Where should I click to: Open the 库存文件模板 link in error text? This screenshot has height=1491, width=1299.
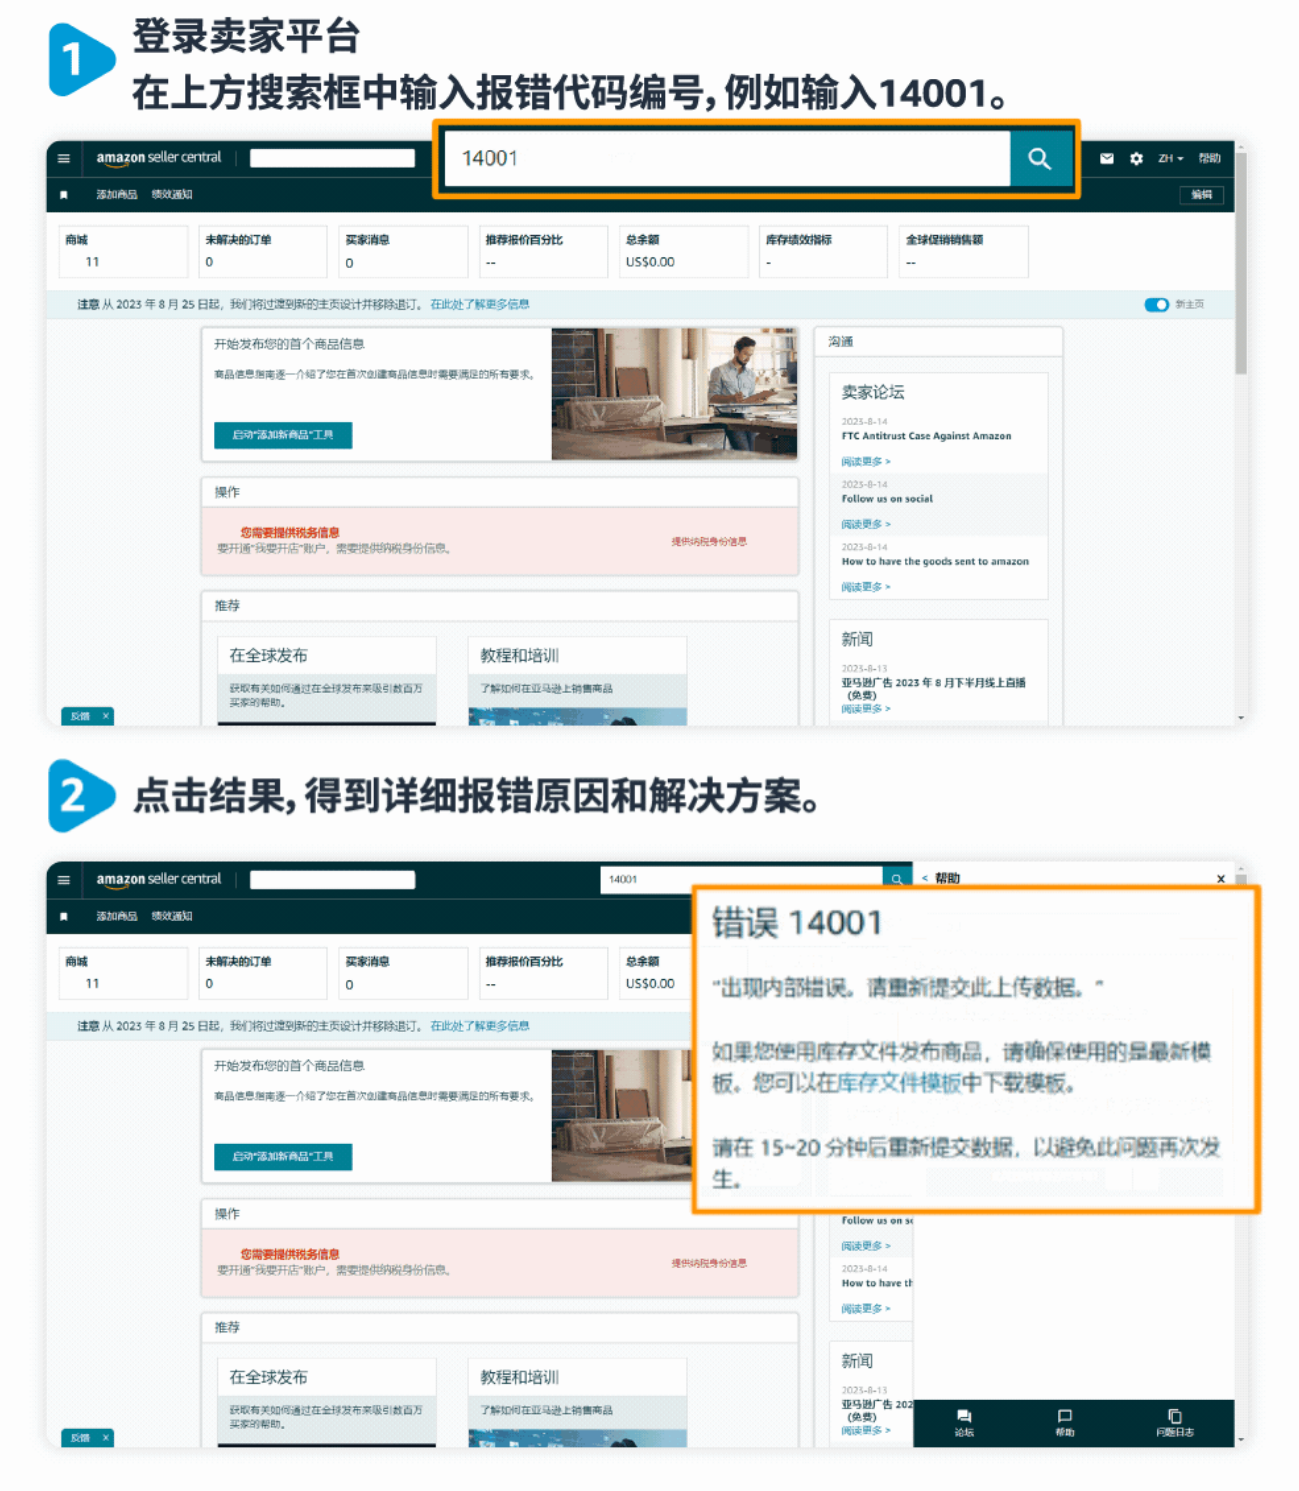pyautogui.click(x=898, y=1083)
